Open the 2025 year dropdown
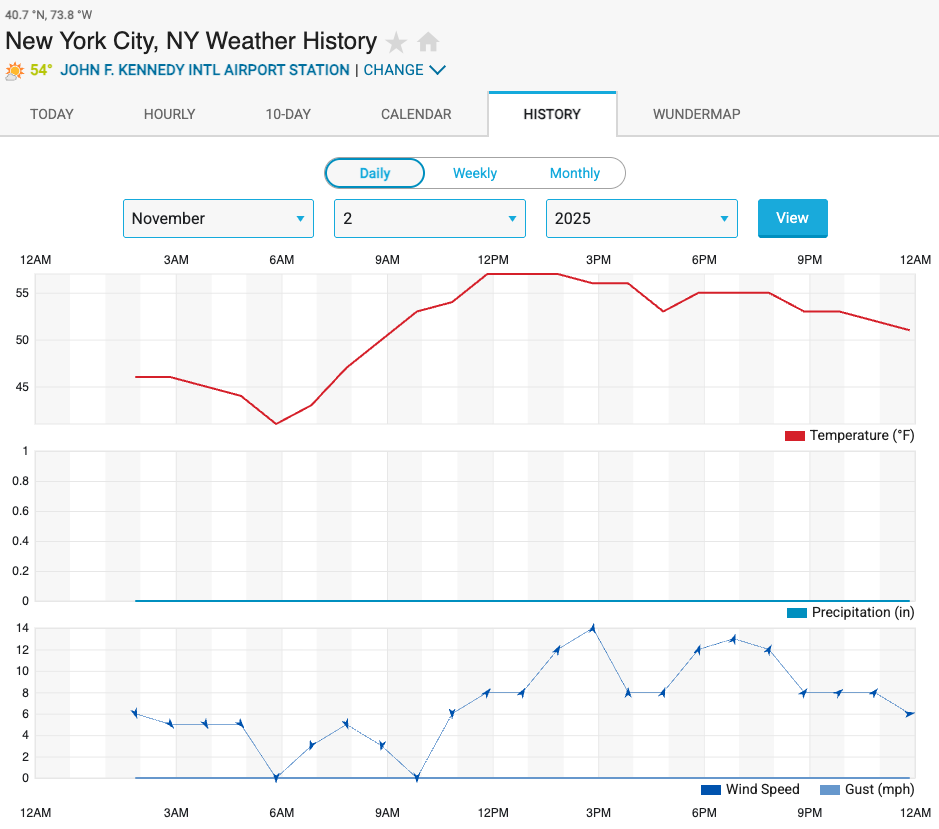The height and width of the screenshot is (829, 939). tap(641, 218)
